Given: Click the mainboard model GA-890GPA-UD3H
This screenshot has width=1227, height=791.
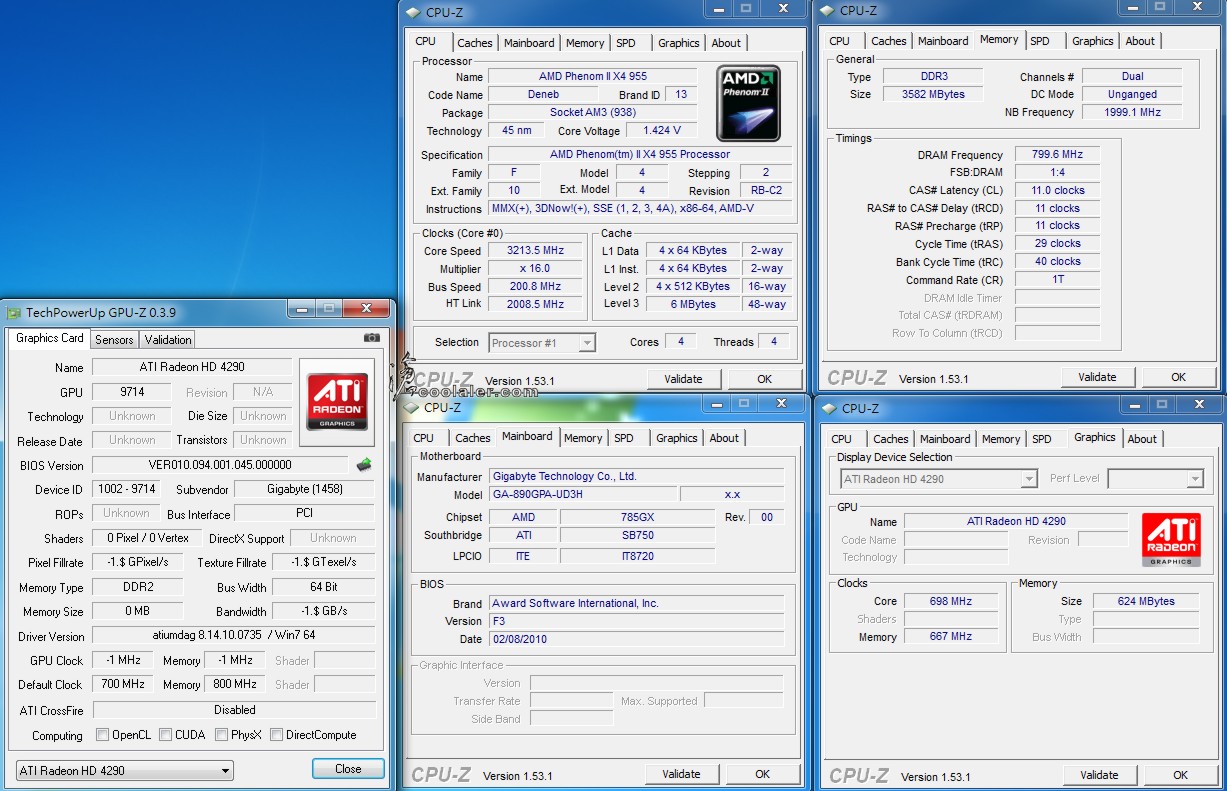Looking at the screenshot, I should (x=582, y=495).
